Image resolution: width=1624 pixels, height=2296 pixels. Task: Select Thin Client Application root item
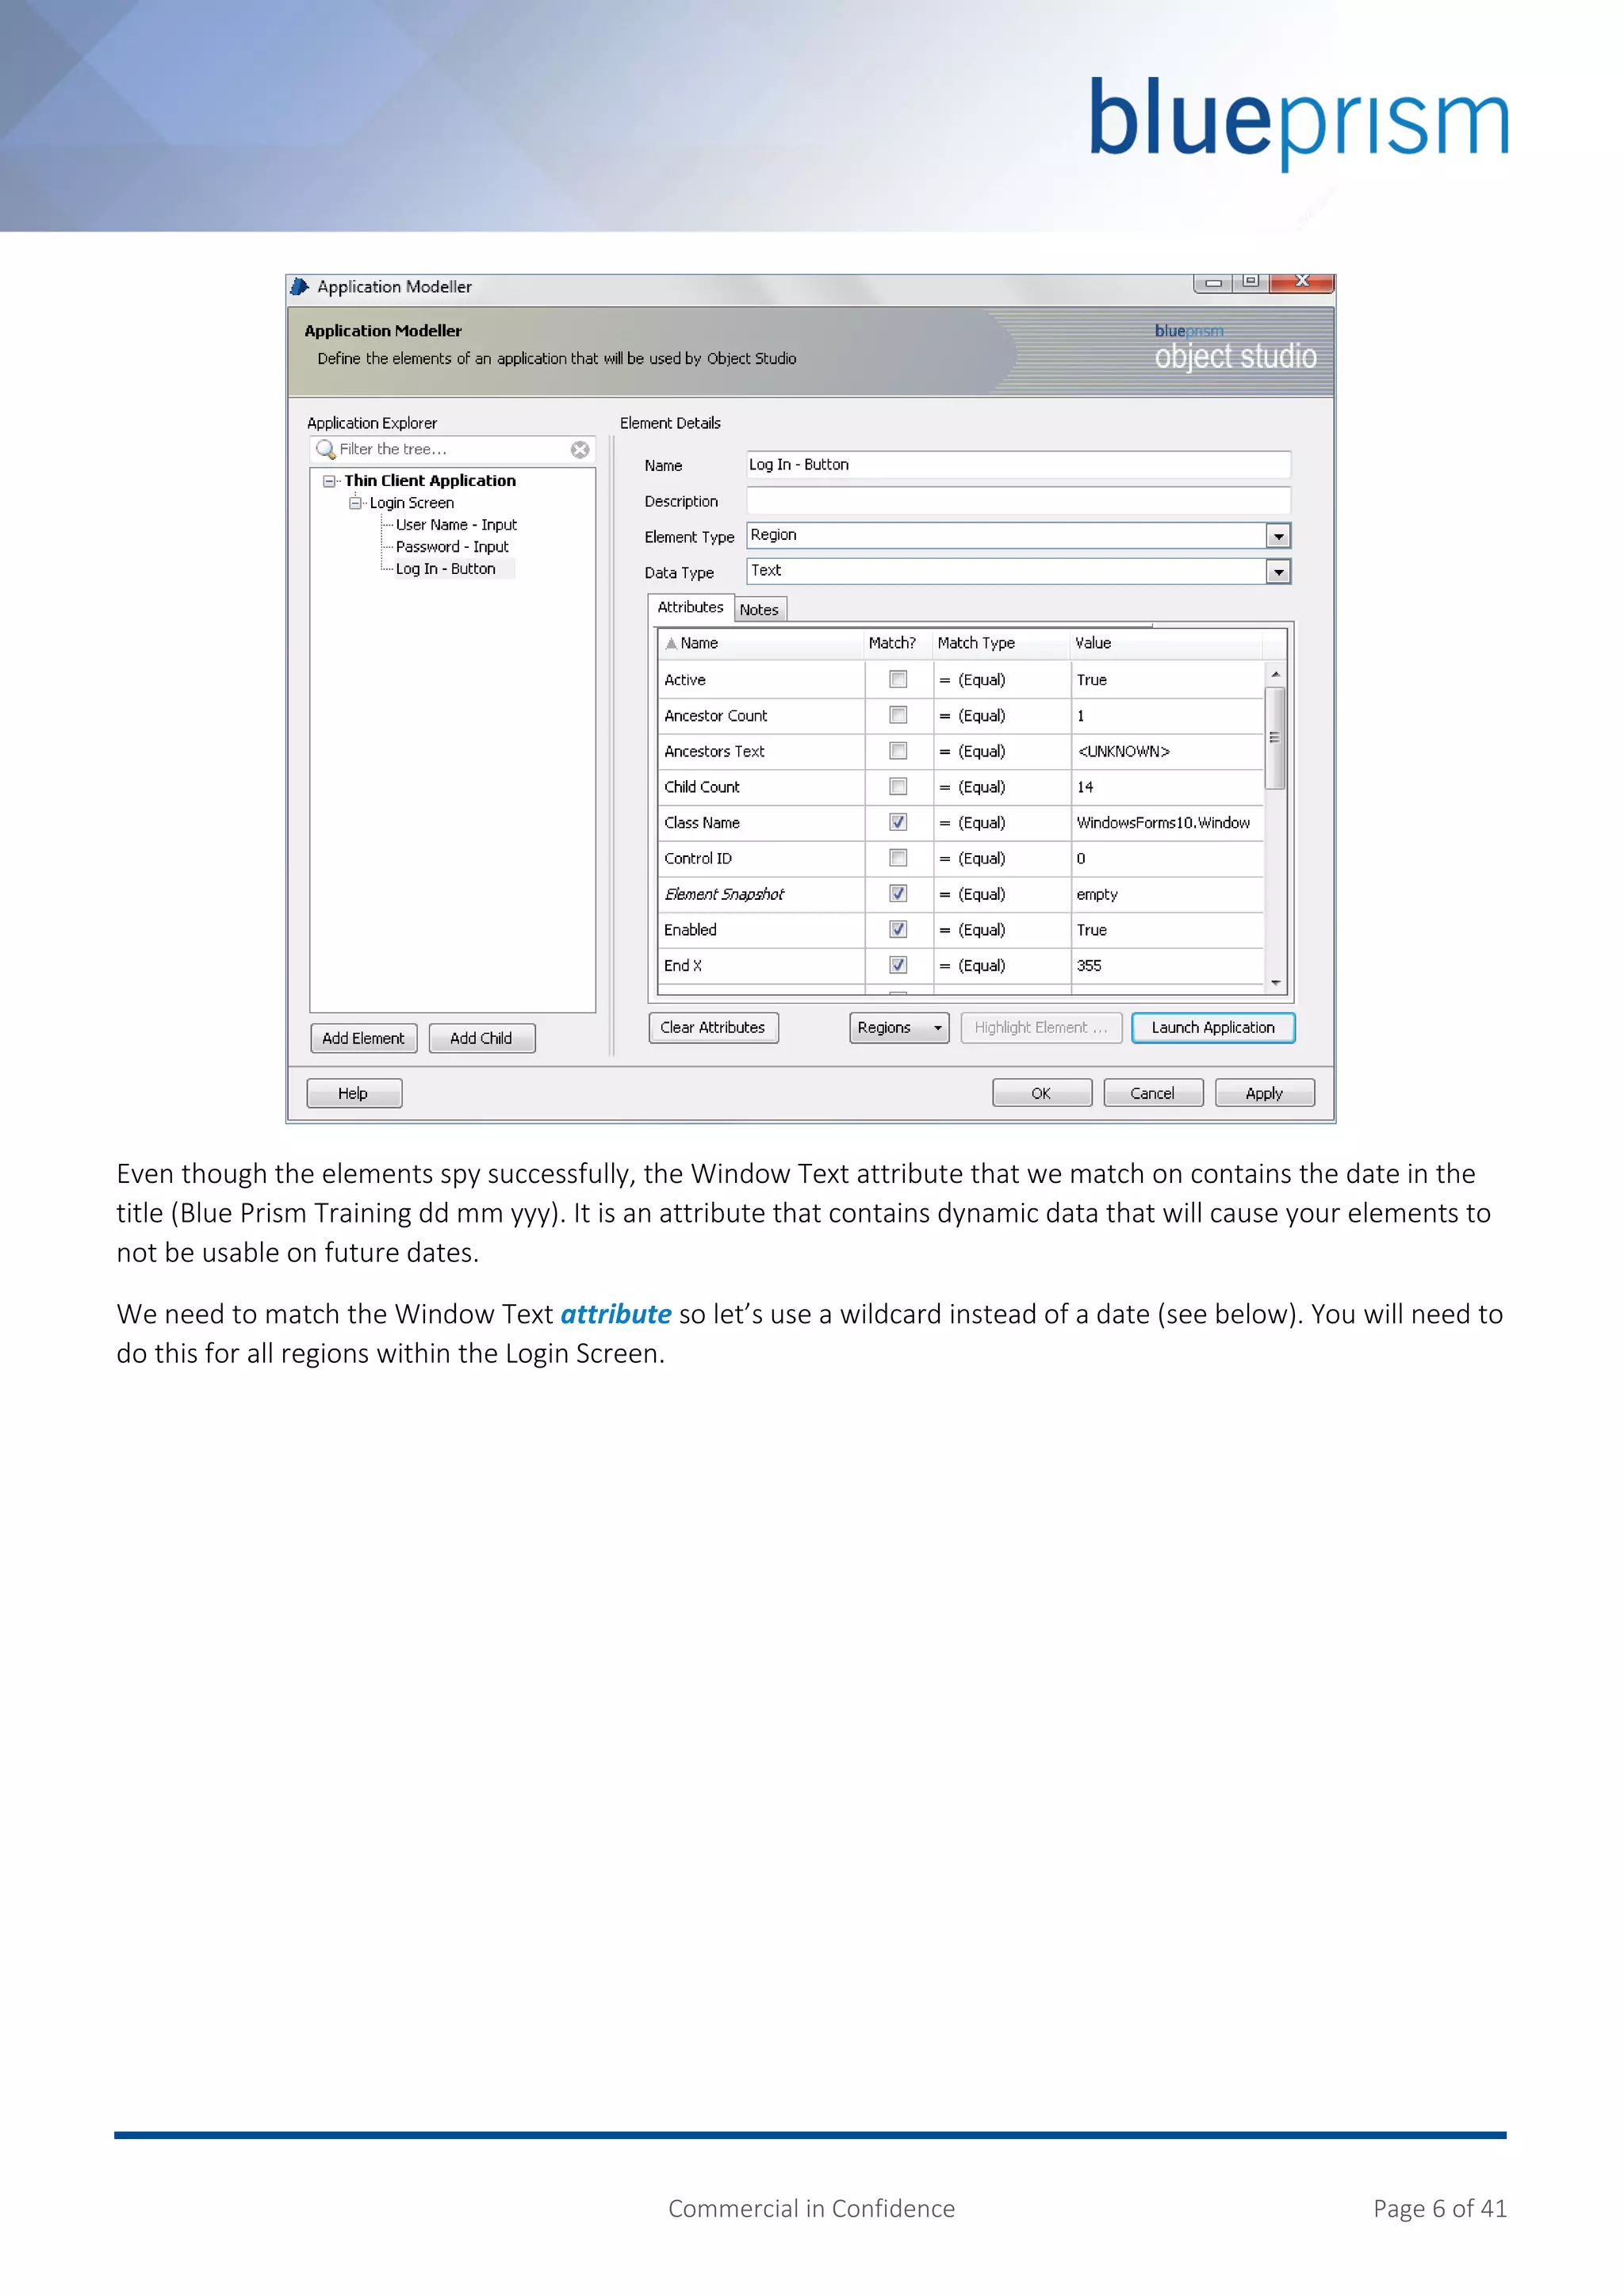tap(431, 481)
